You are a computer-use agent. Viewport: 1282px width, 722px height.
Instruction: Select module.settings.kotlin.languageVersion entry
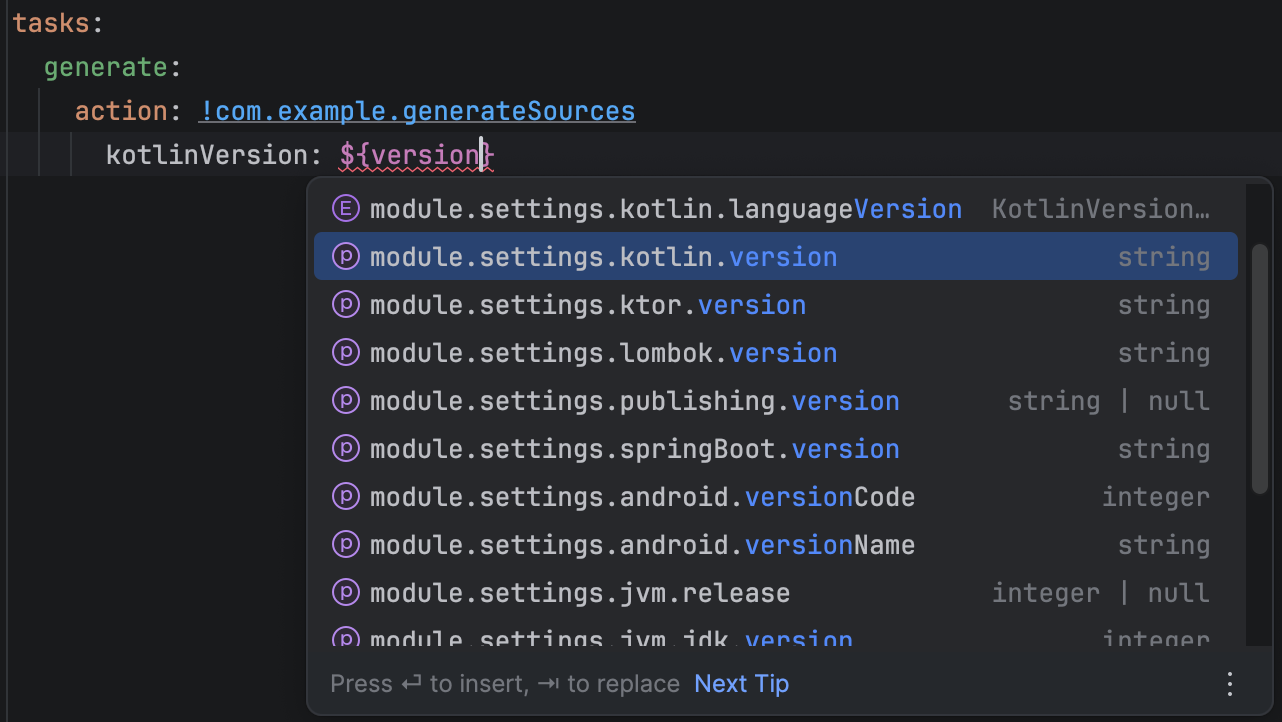(665, 209)
